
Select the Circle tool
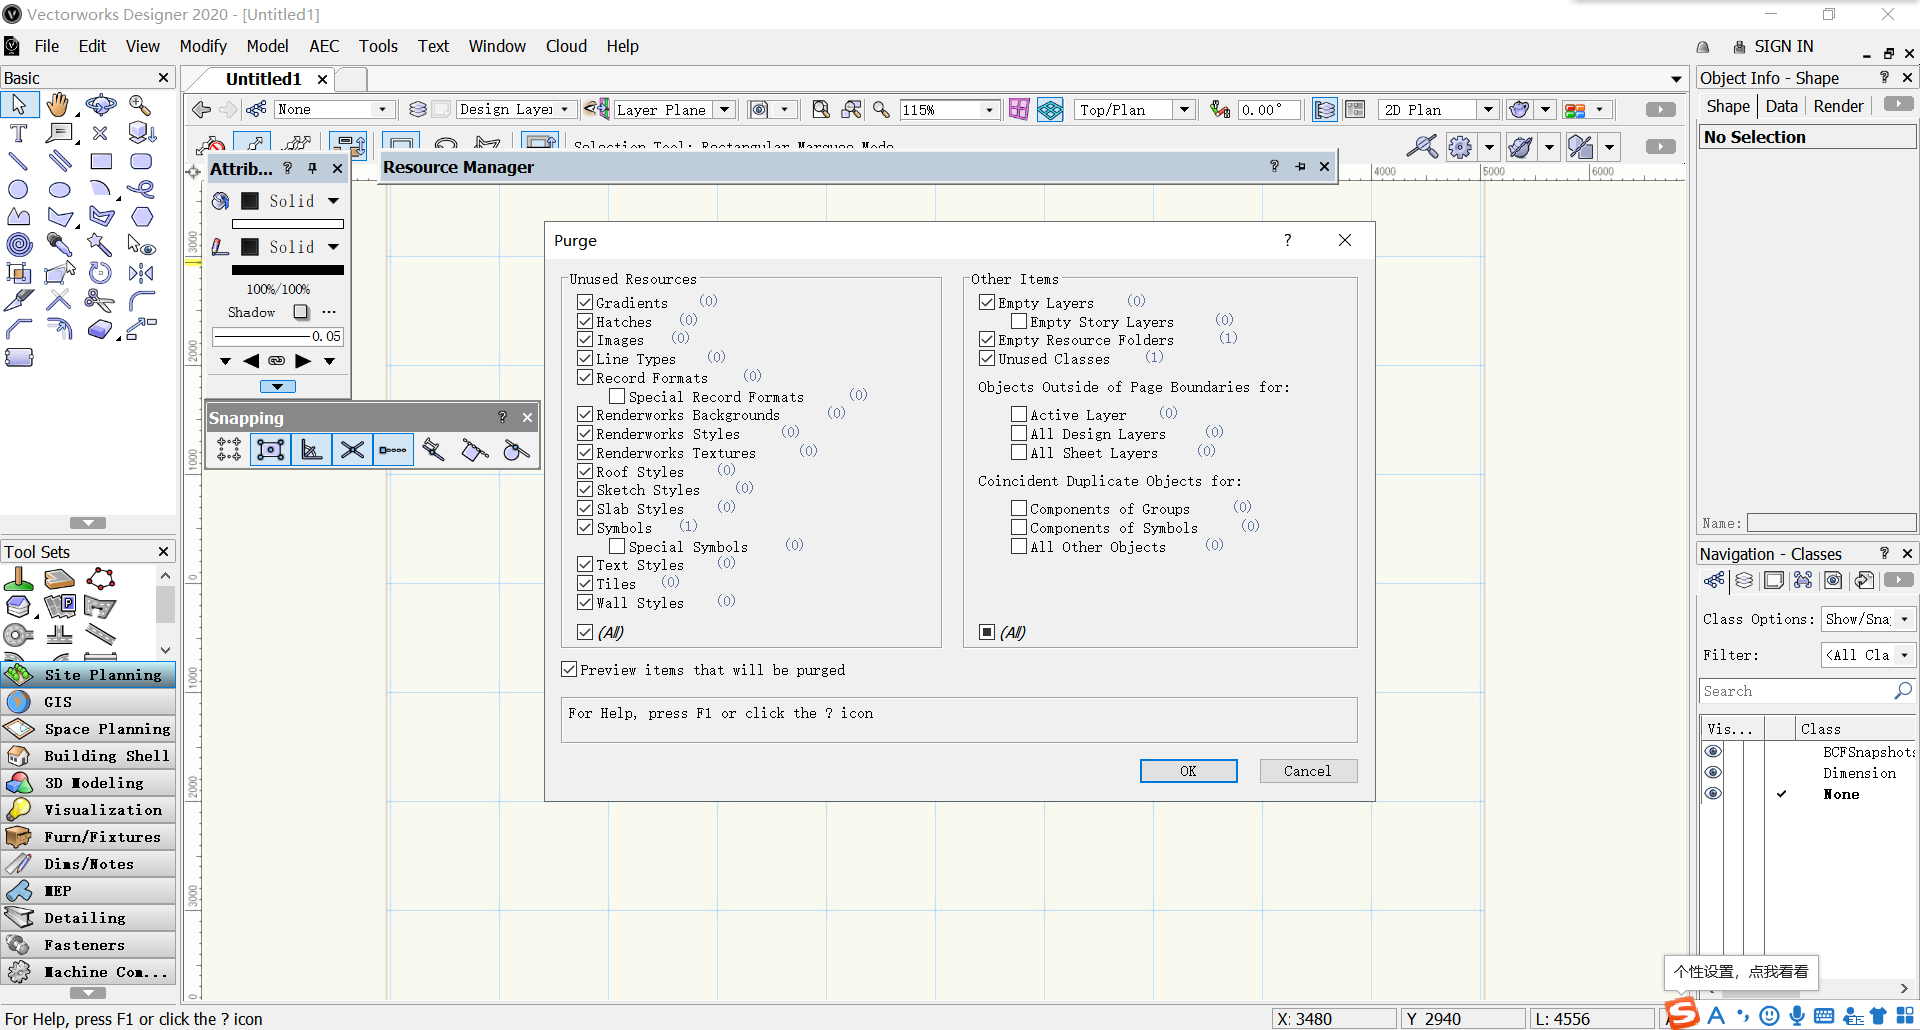click(x=18, y=189)
